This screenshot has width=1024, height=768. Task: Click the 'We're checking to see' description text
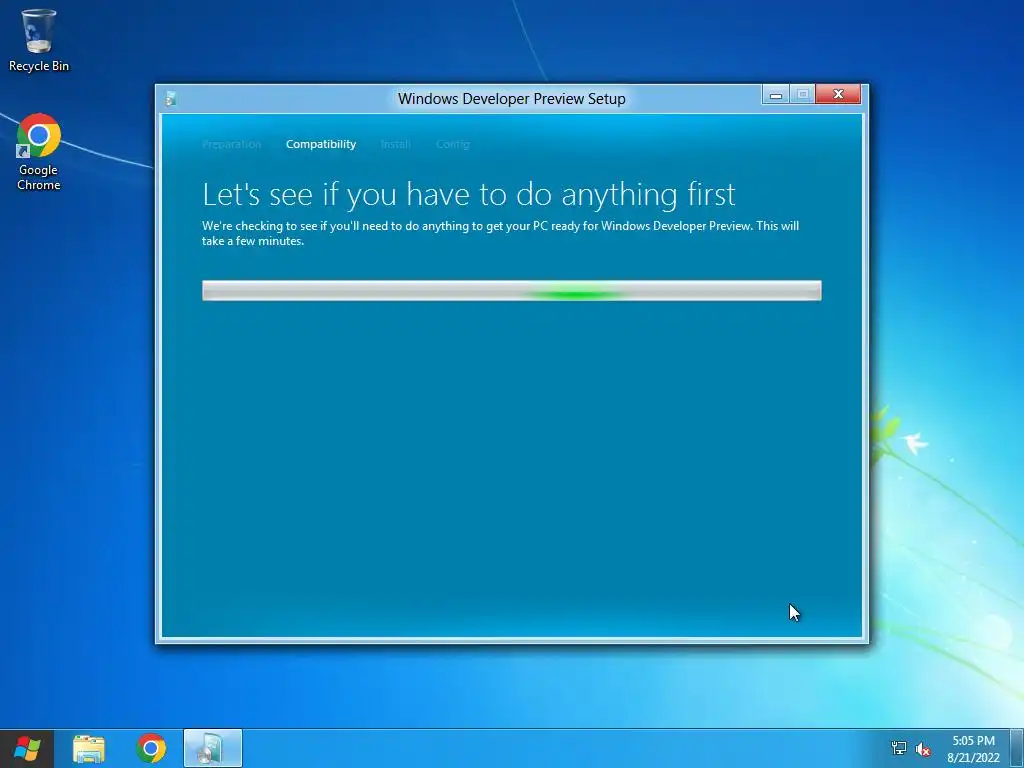[x=500, y=233]
